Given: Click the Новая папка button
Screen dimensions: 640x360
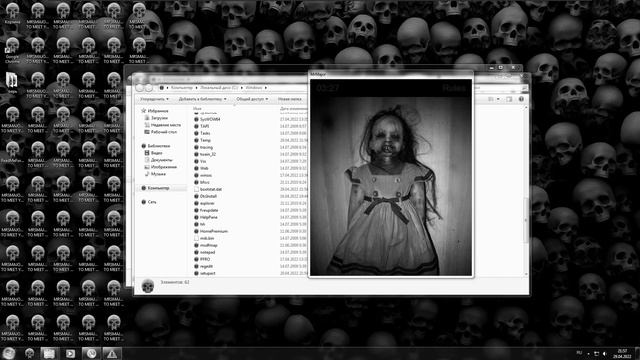Looking at the screenshot, I should pos(290,99).
